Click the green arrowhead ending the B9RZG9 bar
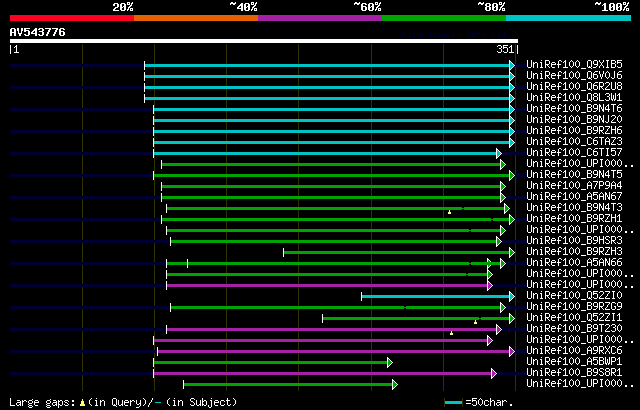The height and width of the screenshot is (410, 640). pos(503,308)
